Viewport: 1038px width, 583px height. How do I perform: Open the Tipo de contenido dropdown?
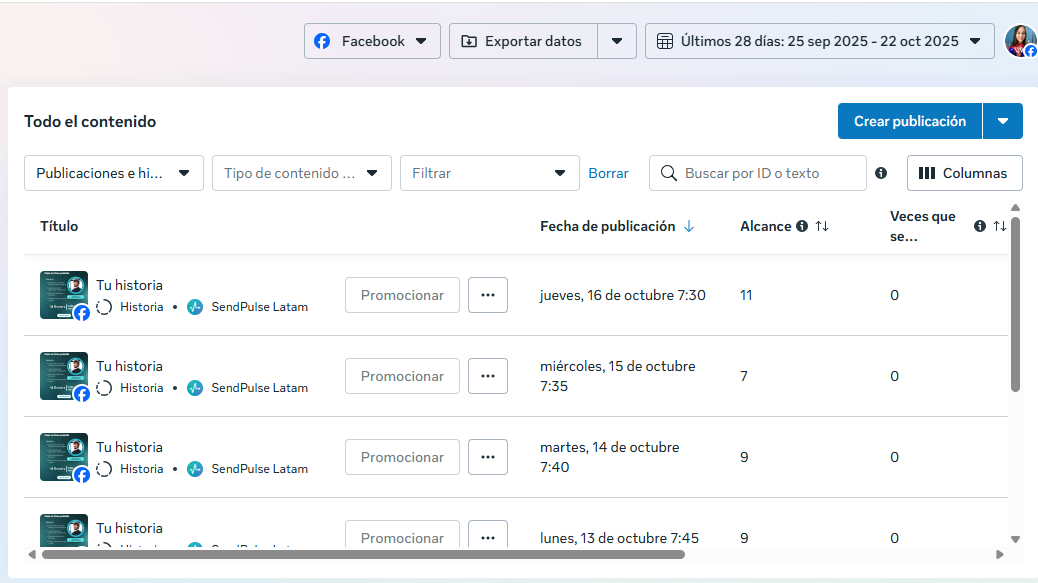coord(300,173)
